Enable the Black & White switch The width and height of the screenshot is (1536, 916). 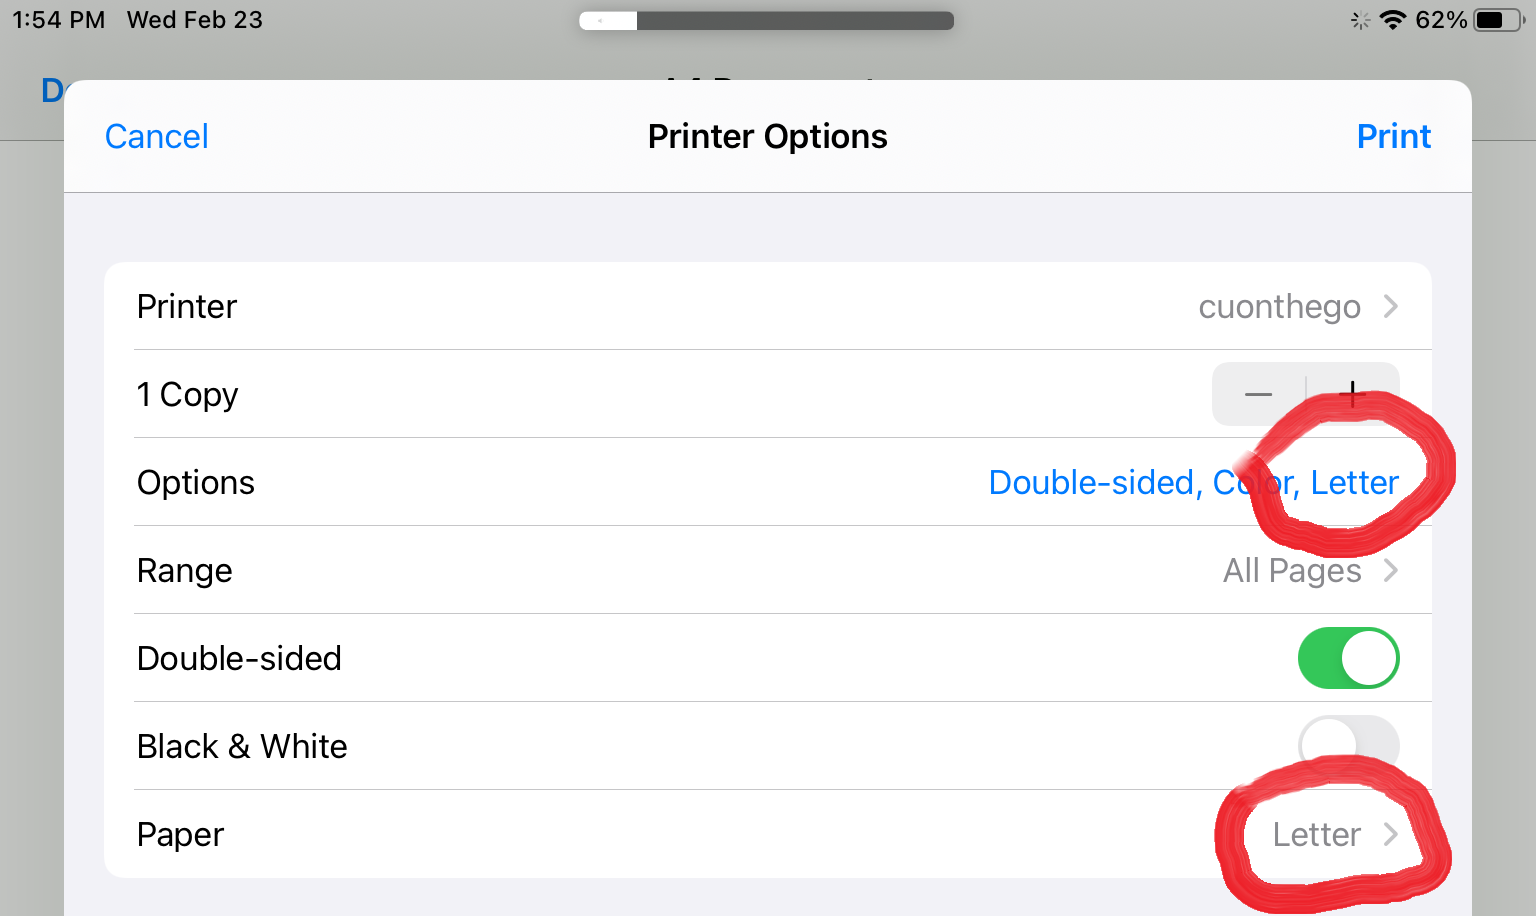pos(1348,745)
